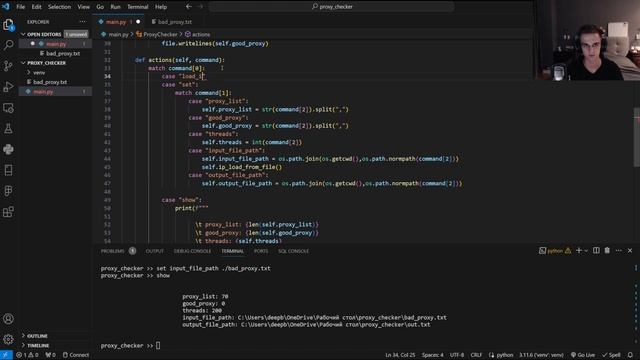
Task: Switch to the main.py editor tab
Action: pyautogui.click(x=119, y=22)
